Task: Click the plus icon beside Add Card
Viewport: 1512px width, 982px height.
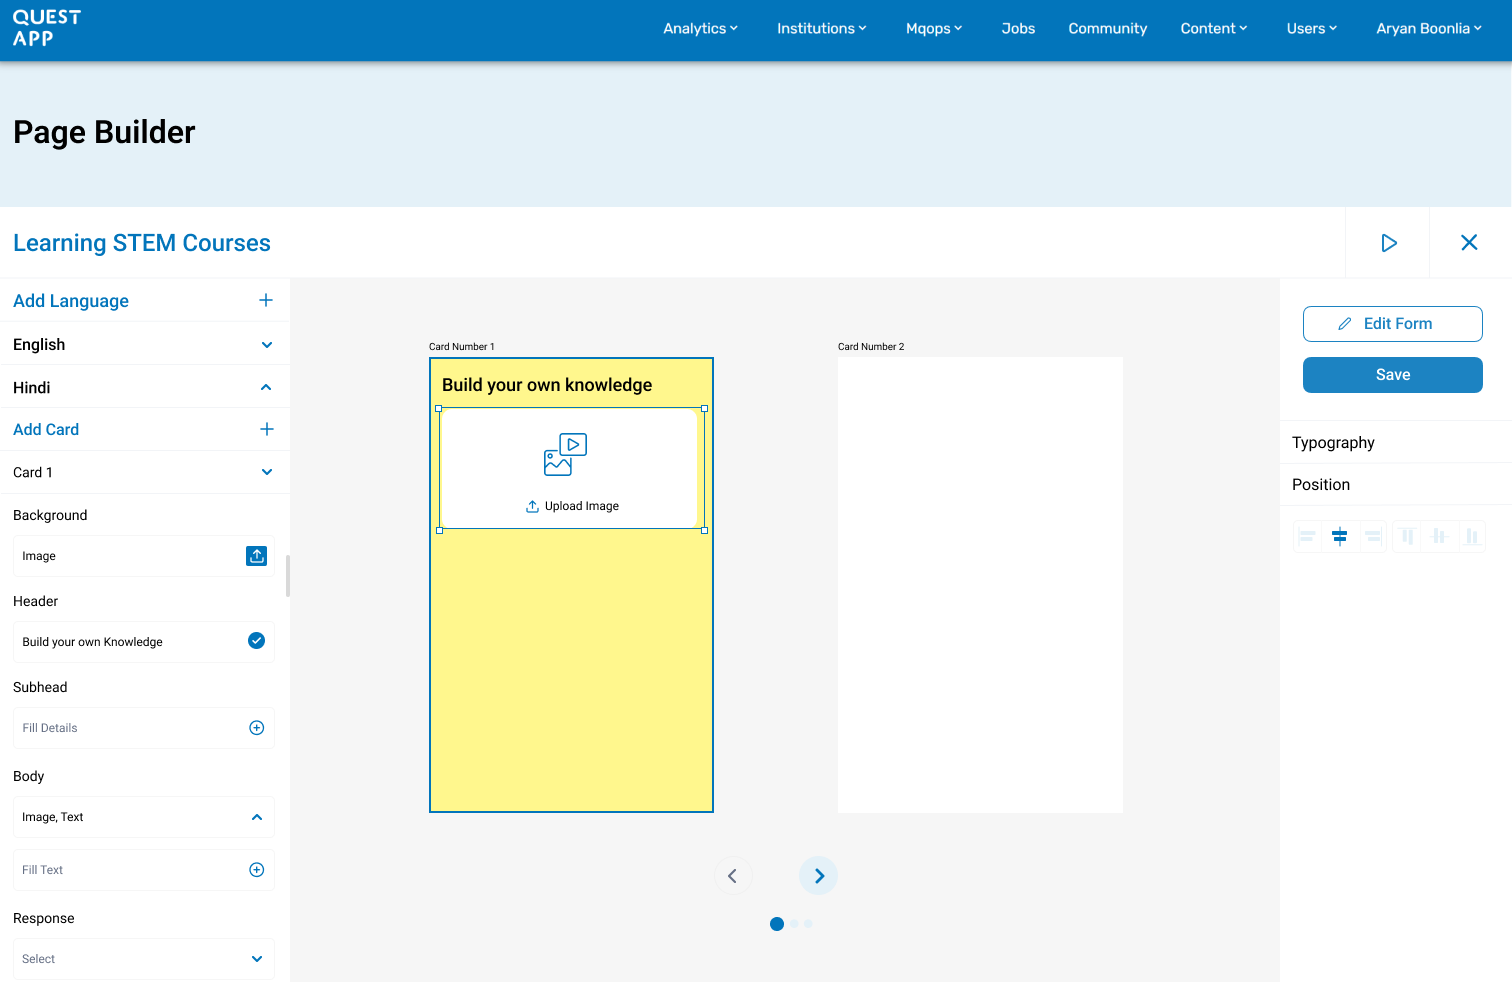Action: click(x=267, y=429)
